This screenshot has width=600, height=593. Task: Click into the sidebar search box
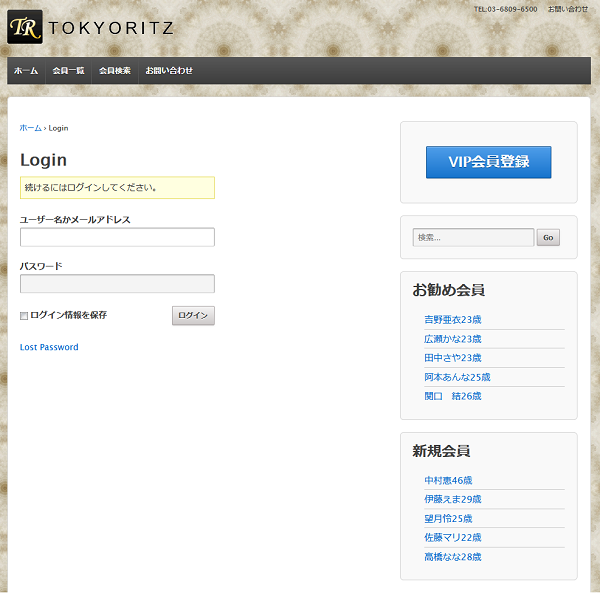coord(473,238)
